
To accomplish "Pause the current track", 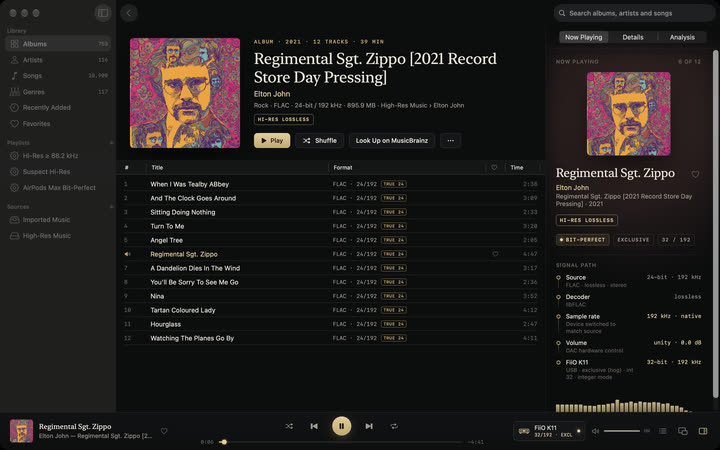I will pos(342,426).
